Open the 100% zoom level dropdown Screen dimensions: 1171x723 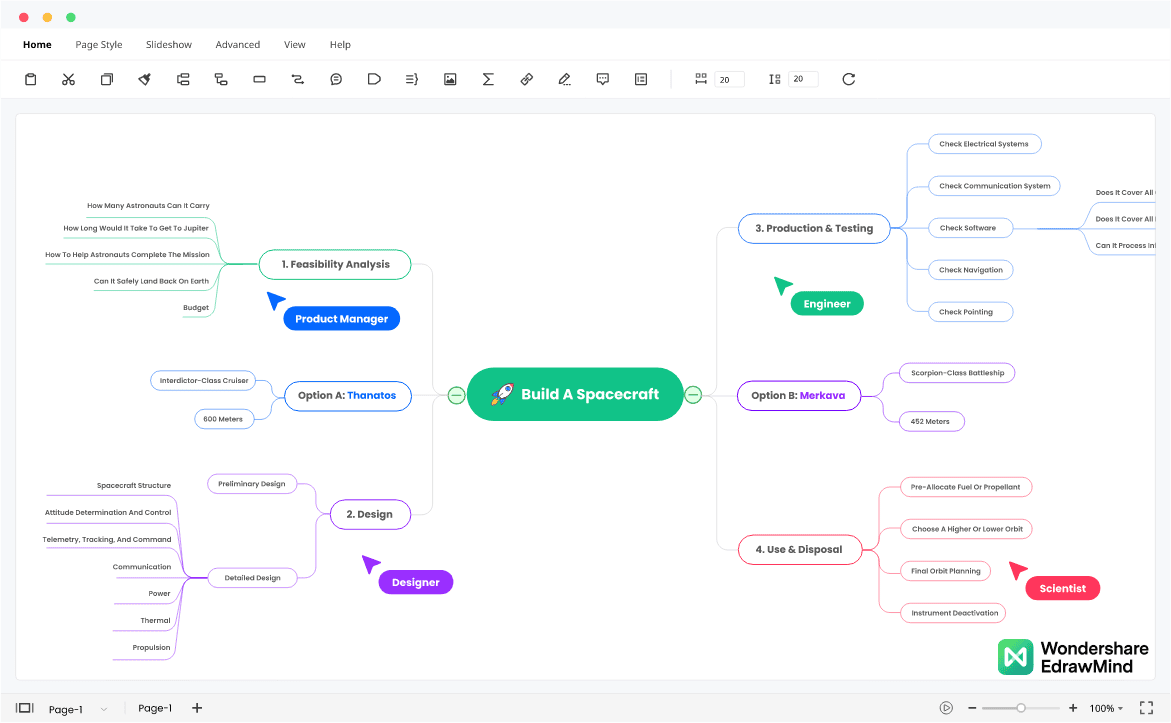tap(1106, 708)
